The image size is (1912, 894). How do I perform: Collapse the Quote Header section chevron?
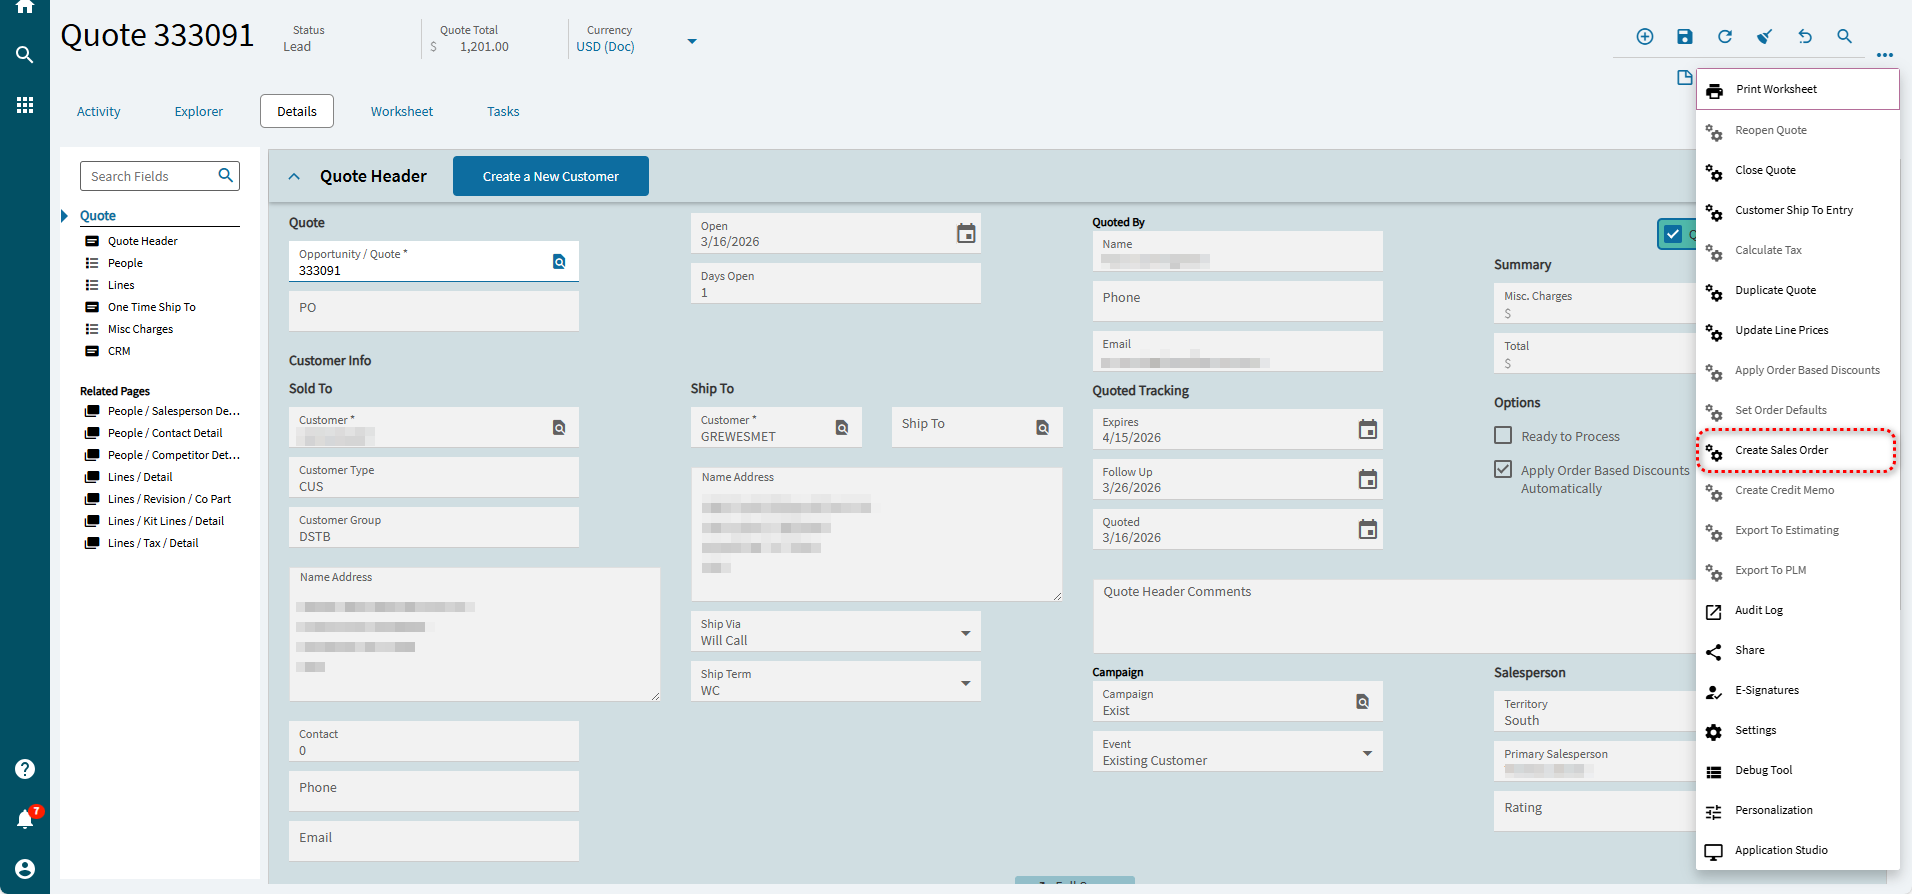click(294, 177)
